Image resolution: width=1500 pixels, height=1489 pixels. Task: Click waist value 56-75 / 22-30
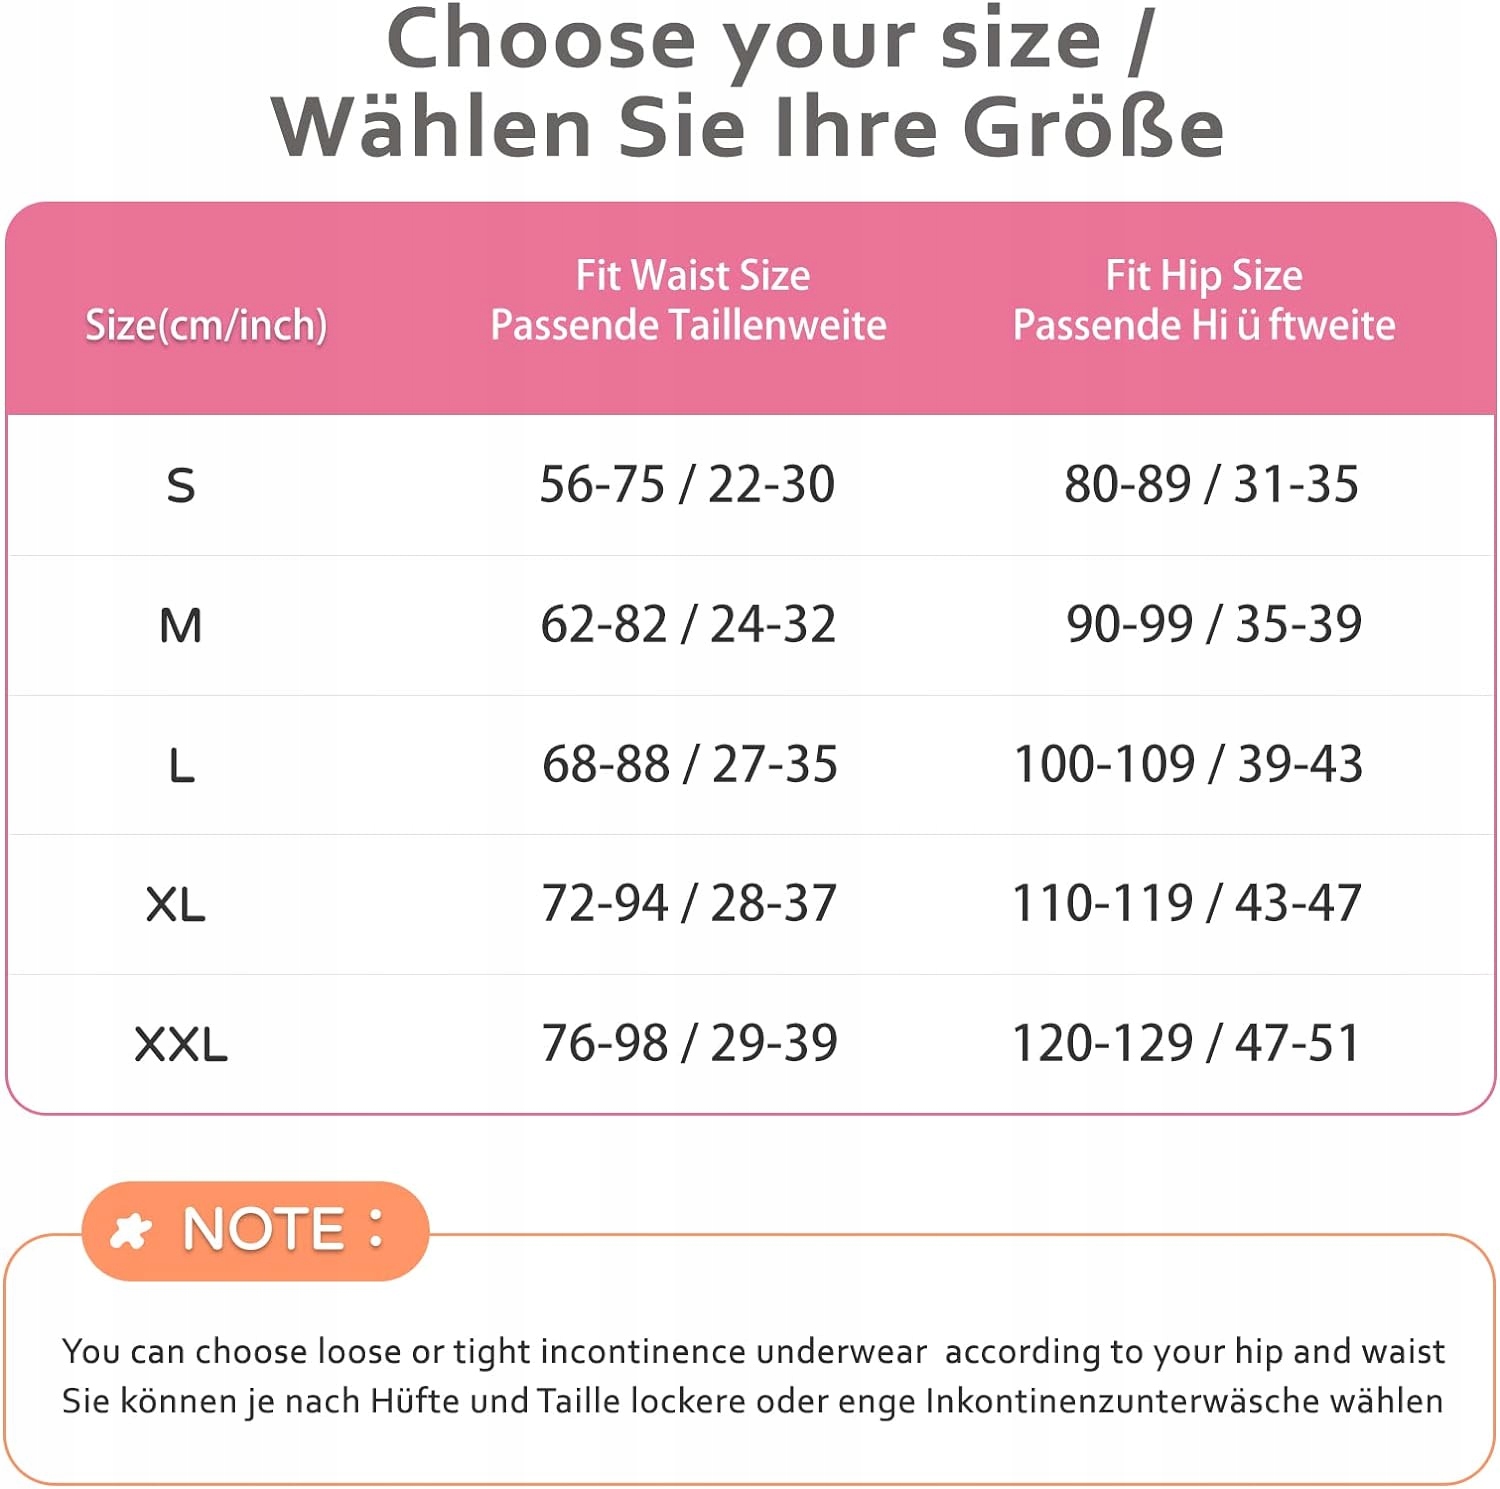pyautogui.click(x=687, y=485)
